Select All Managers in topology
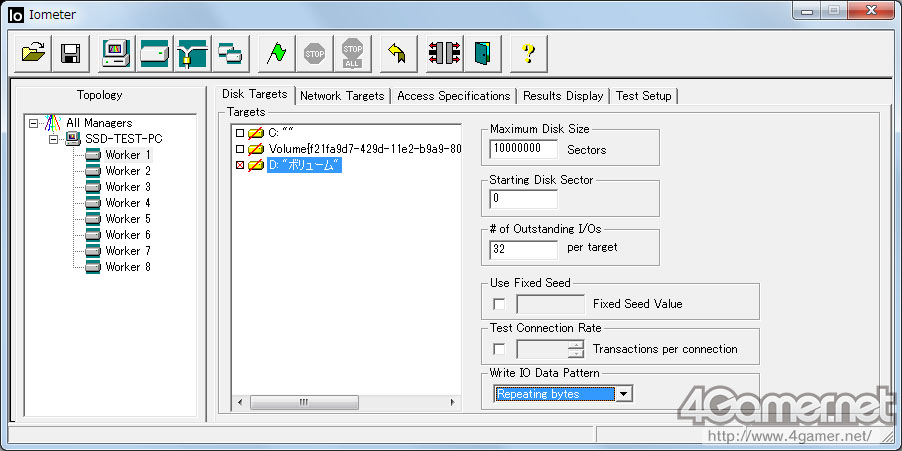Screen dimensions: 902x451 99,123
